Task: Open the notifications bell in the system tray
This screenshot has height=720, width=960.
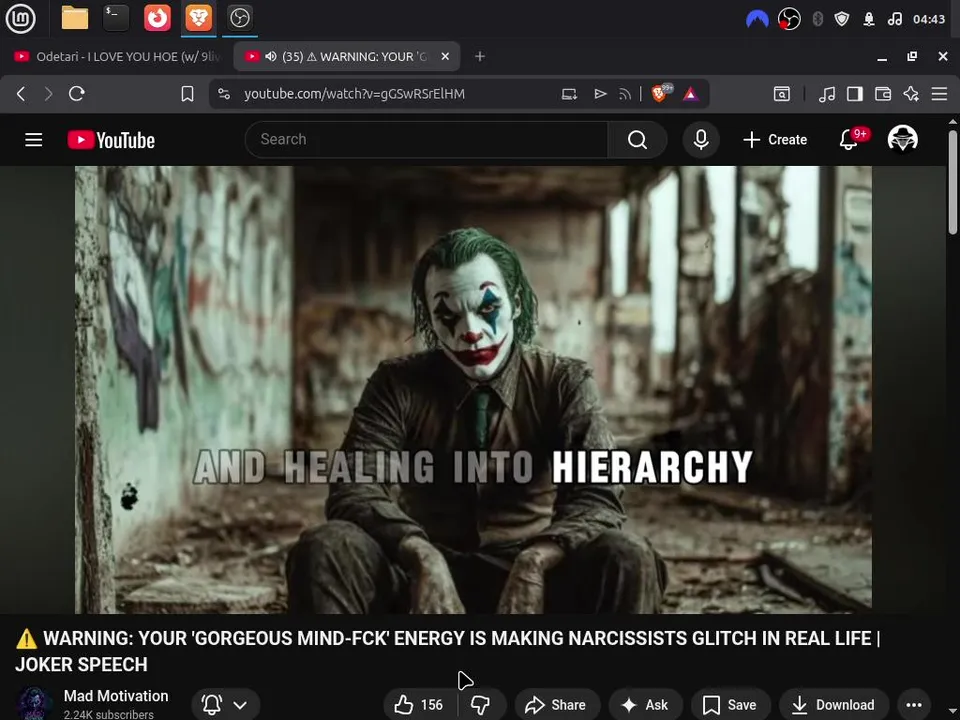Action: coord(869,19)
